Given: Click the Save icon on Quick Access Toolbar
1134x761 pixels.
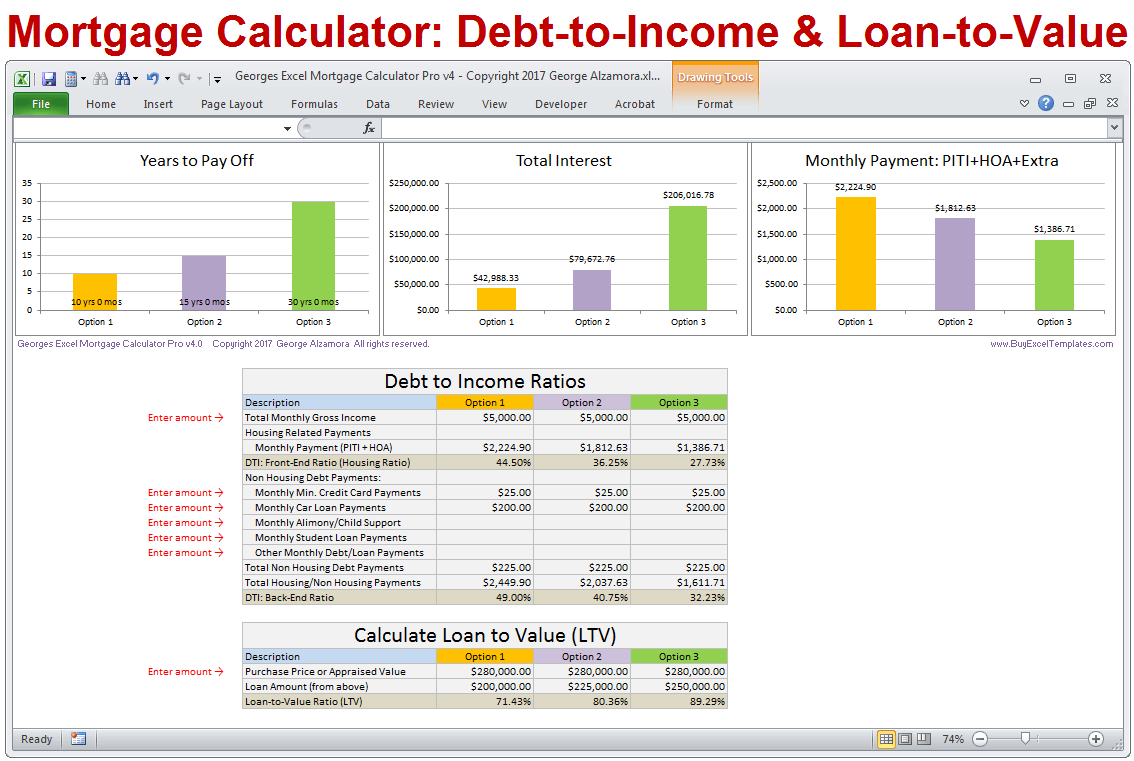Looking at the screenshot, I should coord(49,78).
